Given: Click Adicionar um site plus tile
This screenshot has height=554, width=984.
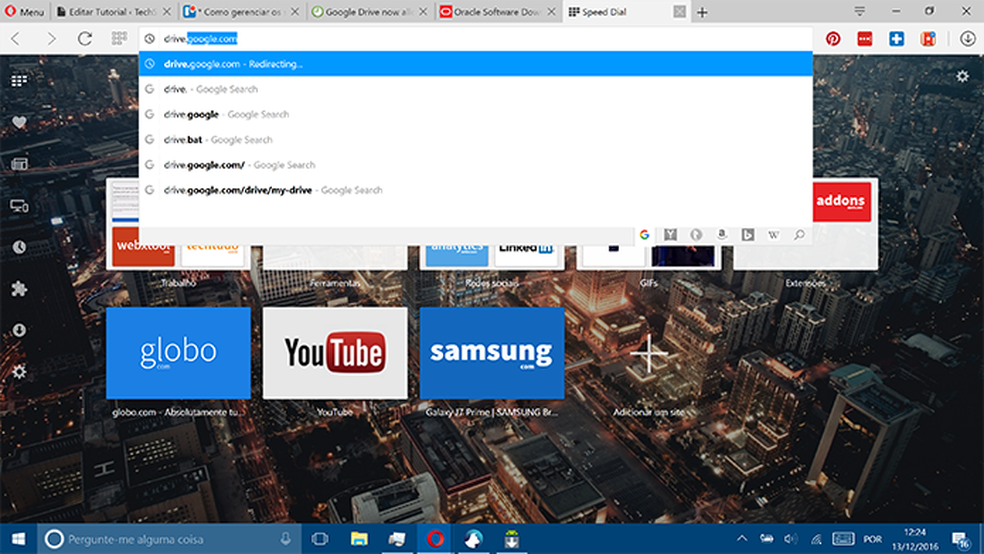Looking at the screenshot, I should click(x=649, y=353).
